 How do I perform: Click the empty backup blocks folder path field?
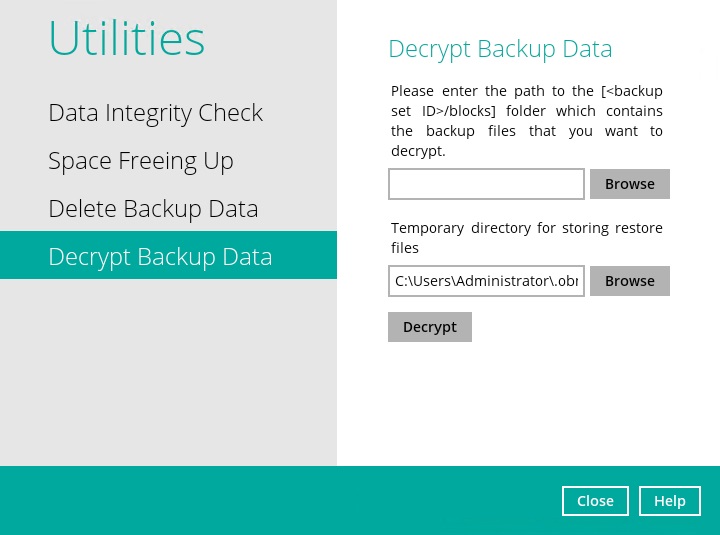pos(486,184)
